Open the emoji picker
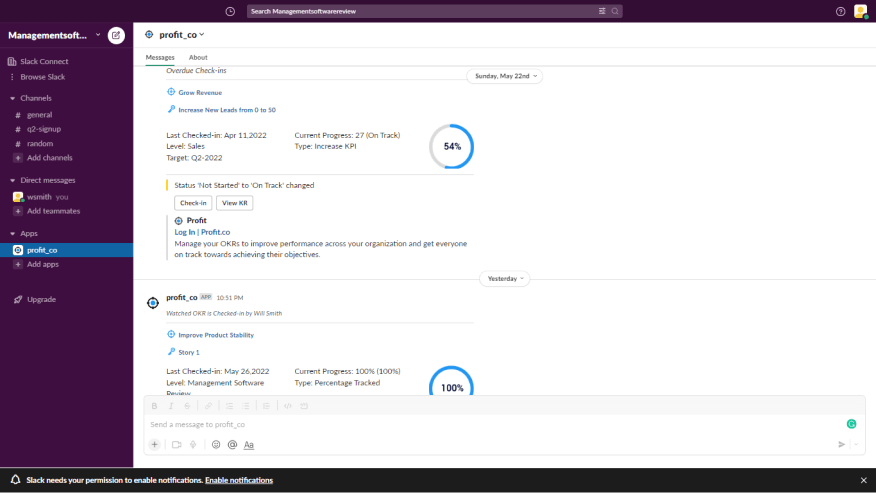876x493 pixels. click(x=216, y=444)
